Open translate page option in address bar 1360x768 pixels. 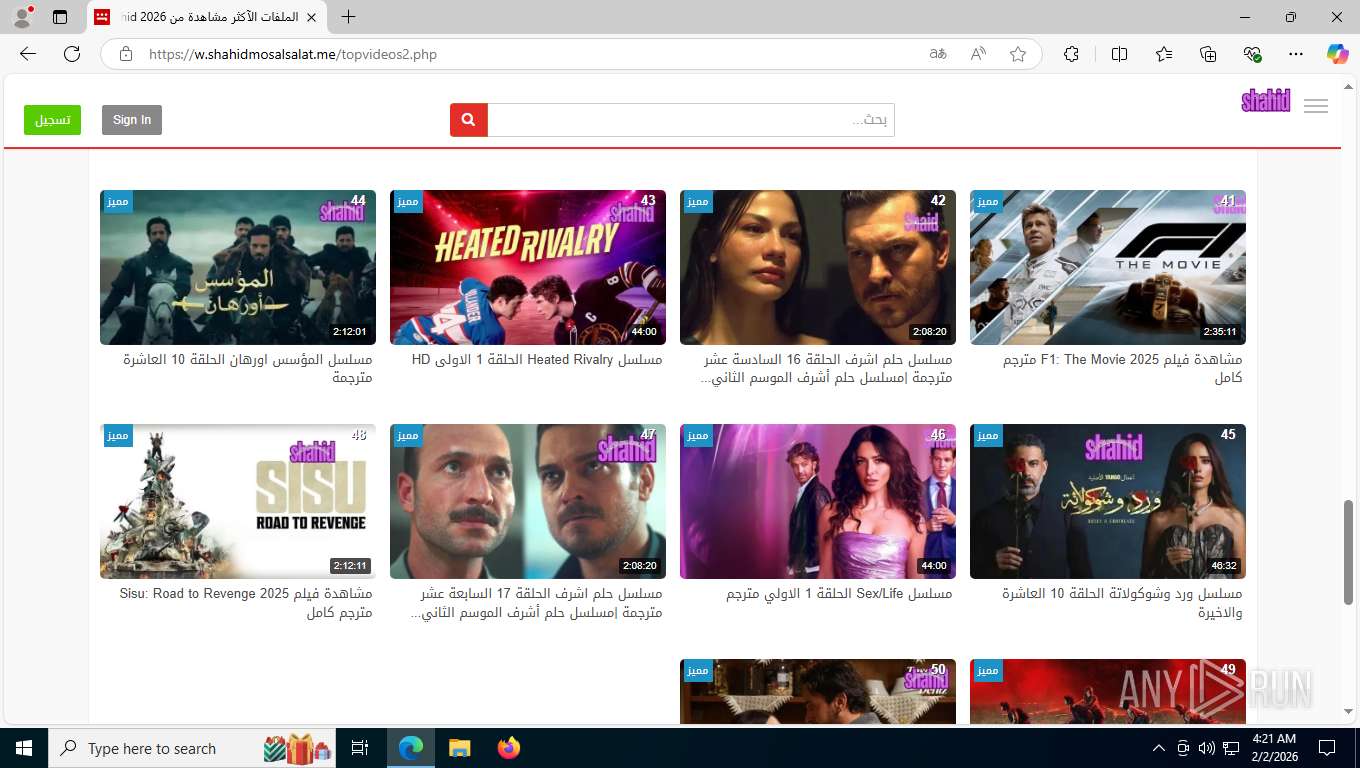coord(938,54)
